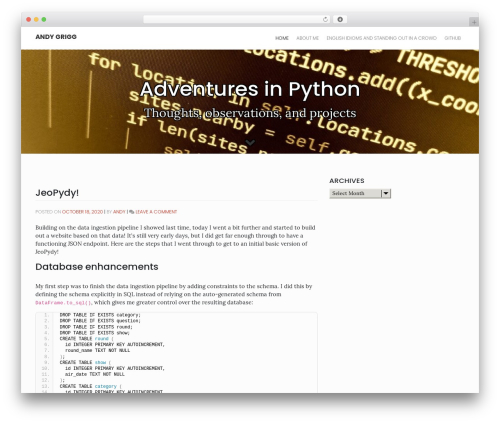Click the Archives dropdown arrow button
Screen dimensions: 500x423
point(386,193)
